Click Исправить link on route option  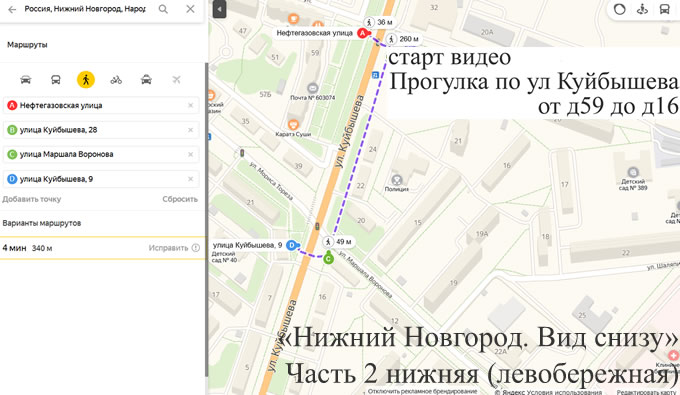coord(168,248)
